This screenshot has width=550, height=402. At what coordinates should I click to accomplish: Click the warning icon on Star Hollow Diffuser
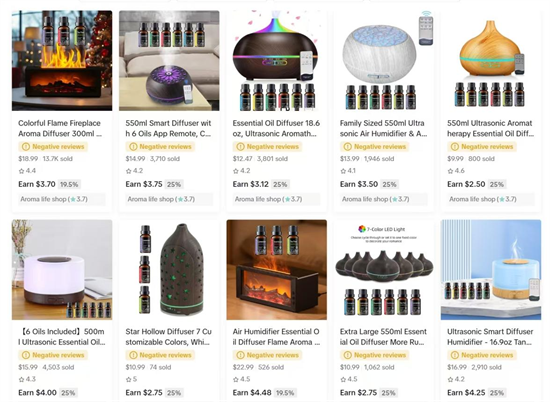[x=133, y=355]
